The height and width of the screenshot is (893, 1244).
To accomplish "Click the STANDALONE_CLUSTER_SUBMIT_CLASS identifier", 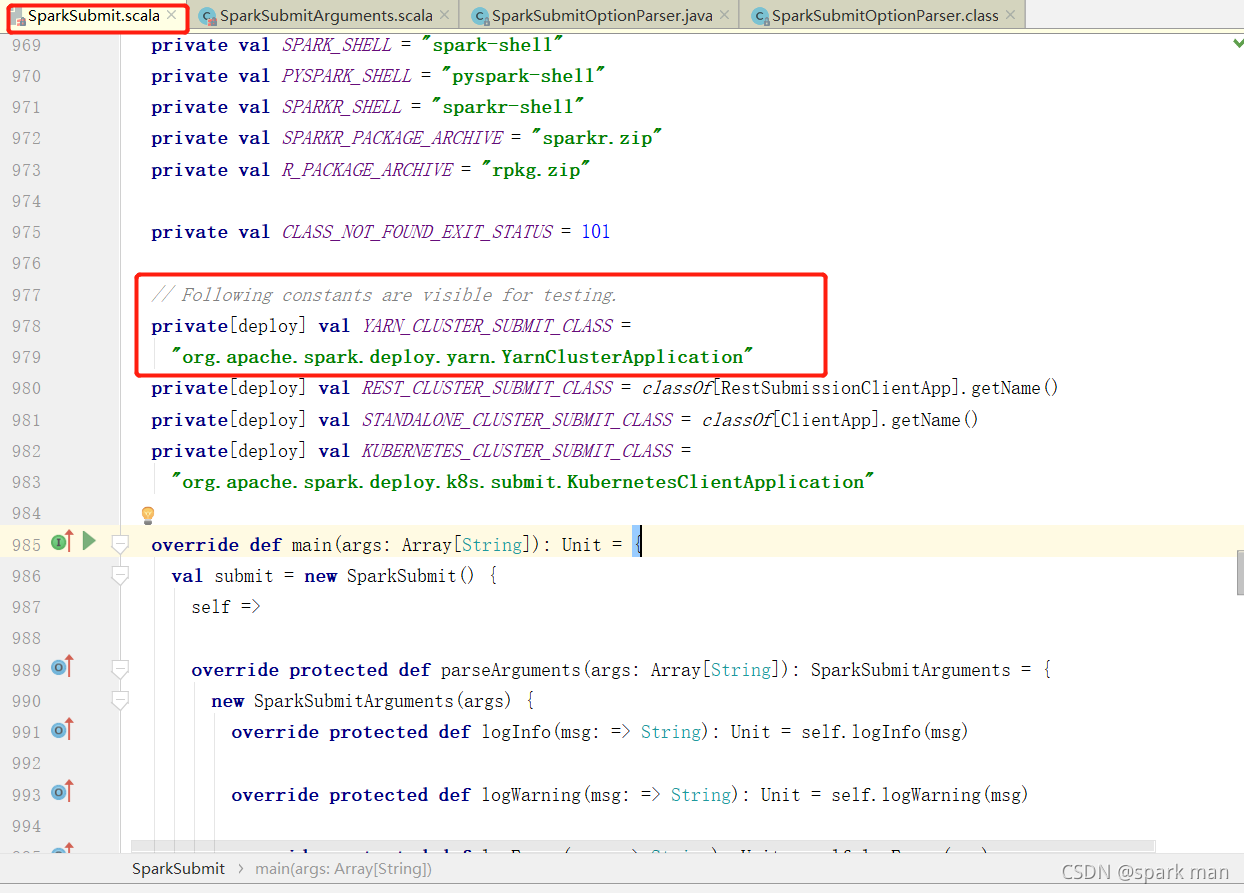I will [x=517, y=420].
